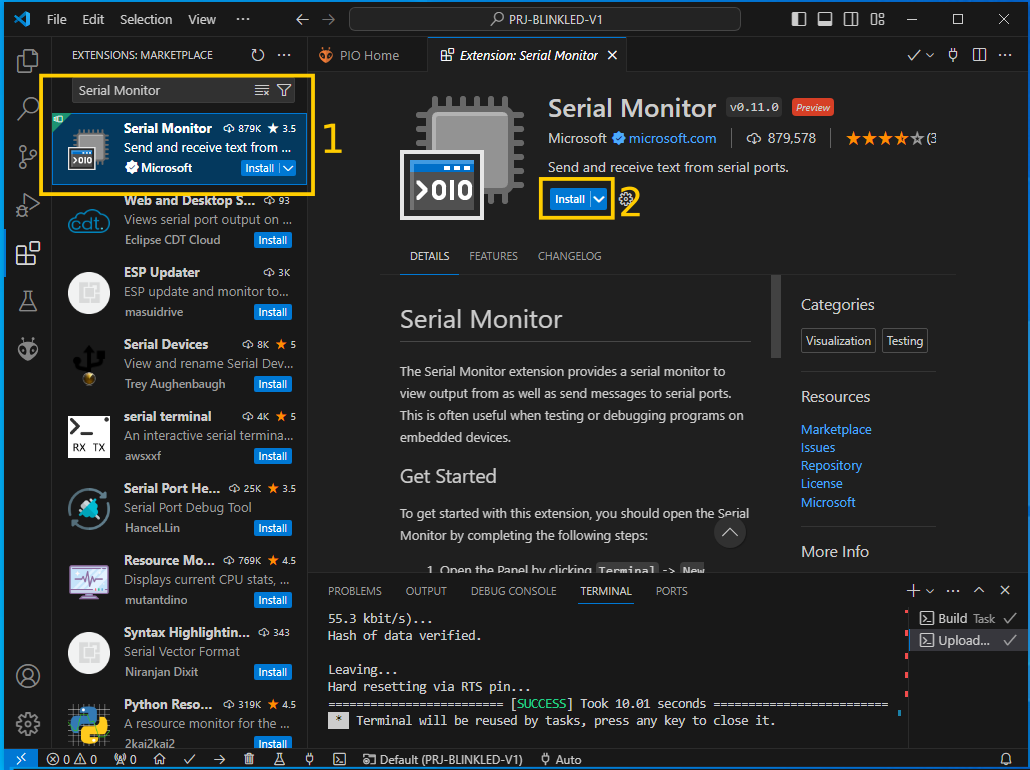Open the terminal panel more actions menu
This screenshot has width=1030, height=770.
click(953, 591)
